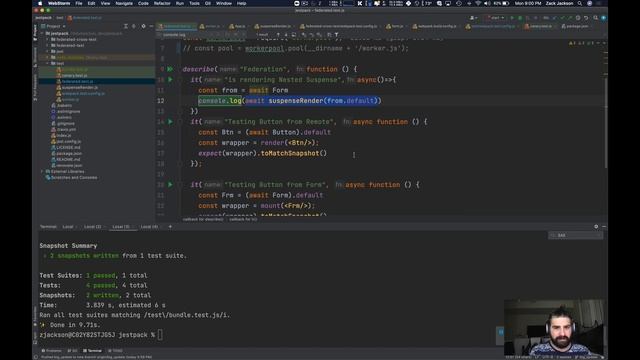Click the 'jestpack' breadcrumb in navigation bar
This screenshot has width=640, height=360.
(x=43, y=18)
